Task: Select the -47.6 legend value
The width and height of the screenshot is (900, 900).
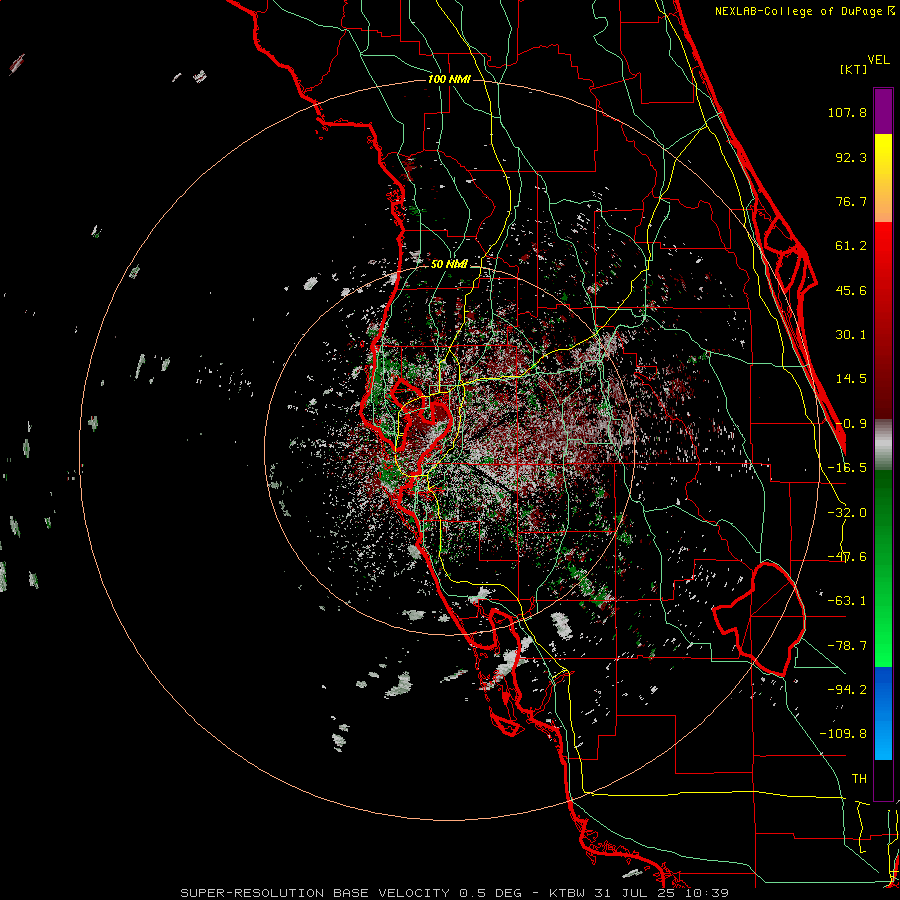Action: click(x=847, y=557)
